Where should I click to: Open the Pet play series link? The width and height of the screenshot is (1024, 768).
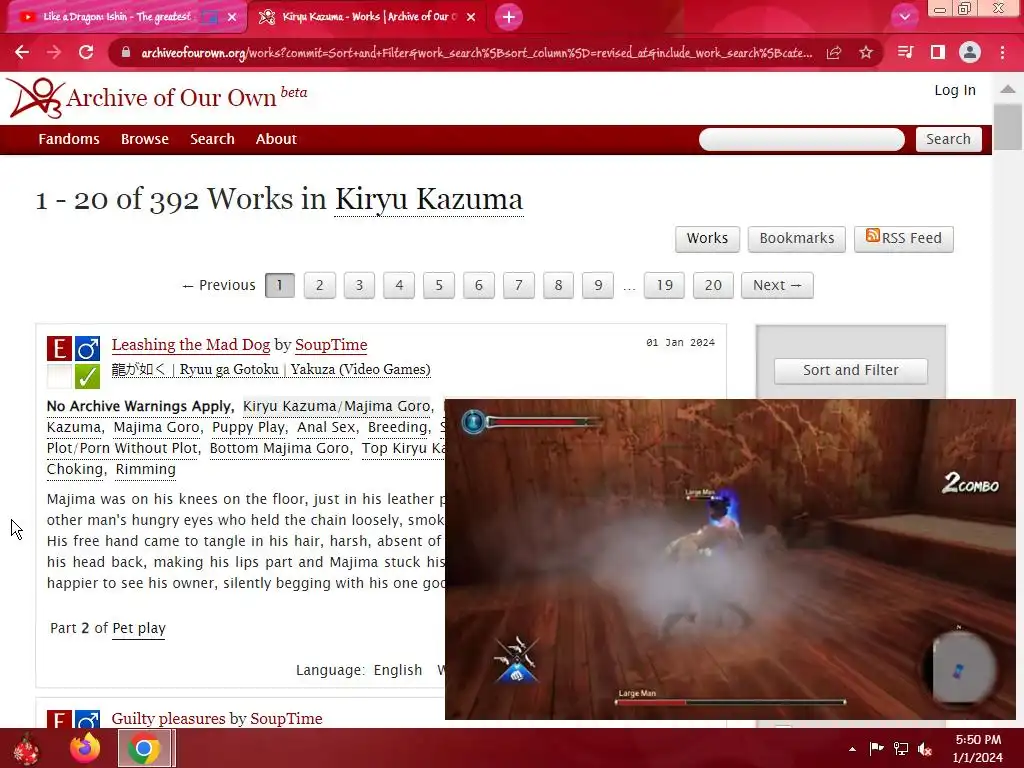click(x=139, y=628)
